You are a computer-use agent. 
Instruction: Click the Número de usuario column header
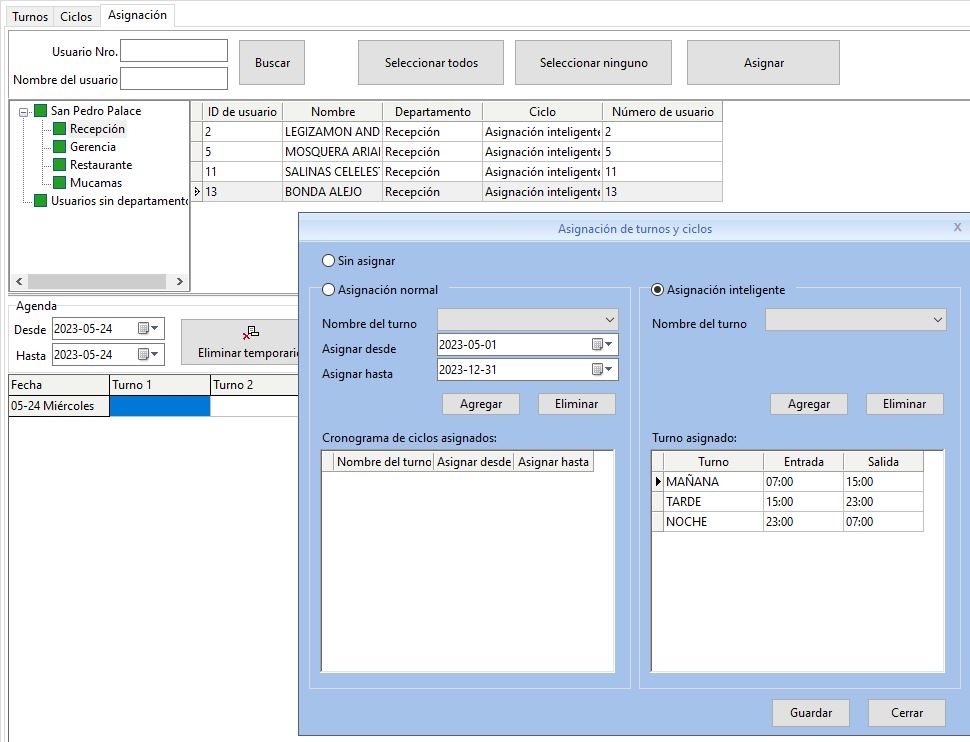pyautogui.click(x=663, y=112)
